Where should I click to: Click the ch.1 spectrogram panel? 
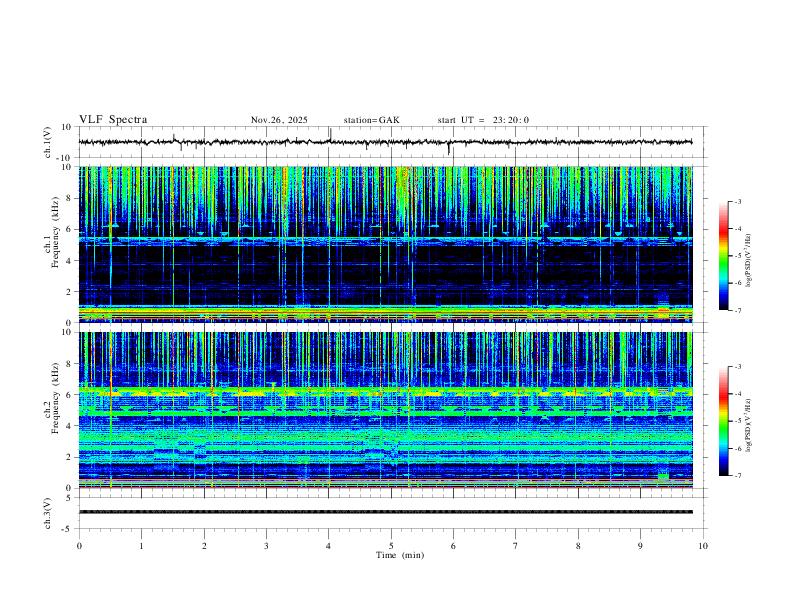(385, 244)
